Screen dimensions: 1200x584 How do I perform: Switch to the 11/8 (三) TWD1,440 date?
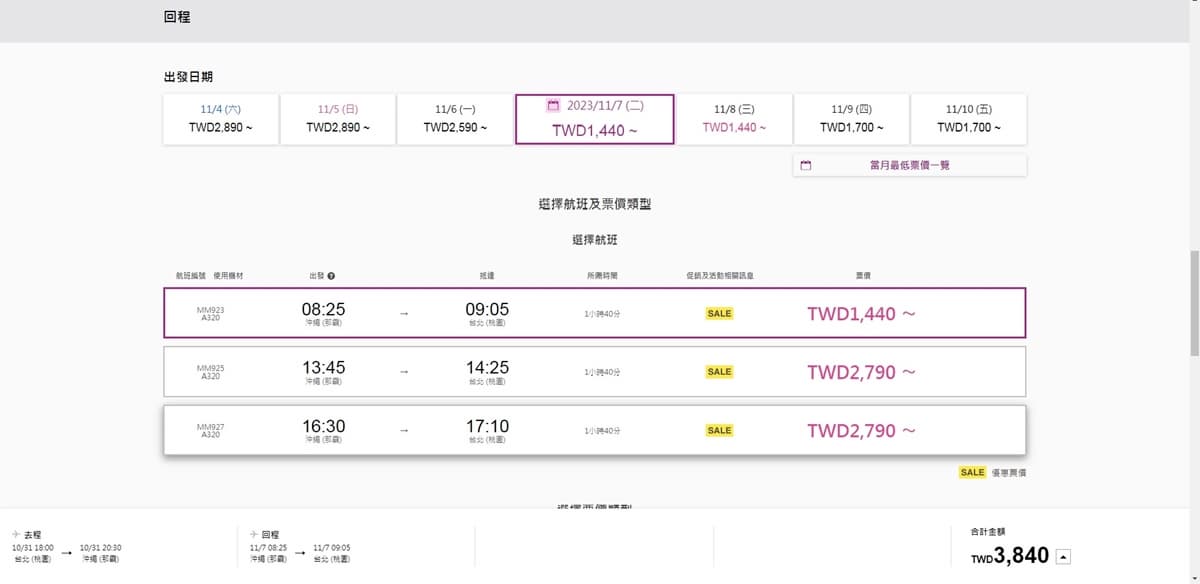734,119
